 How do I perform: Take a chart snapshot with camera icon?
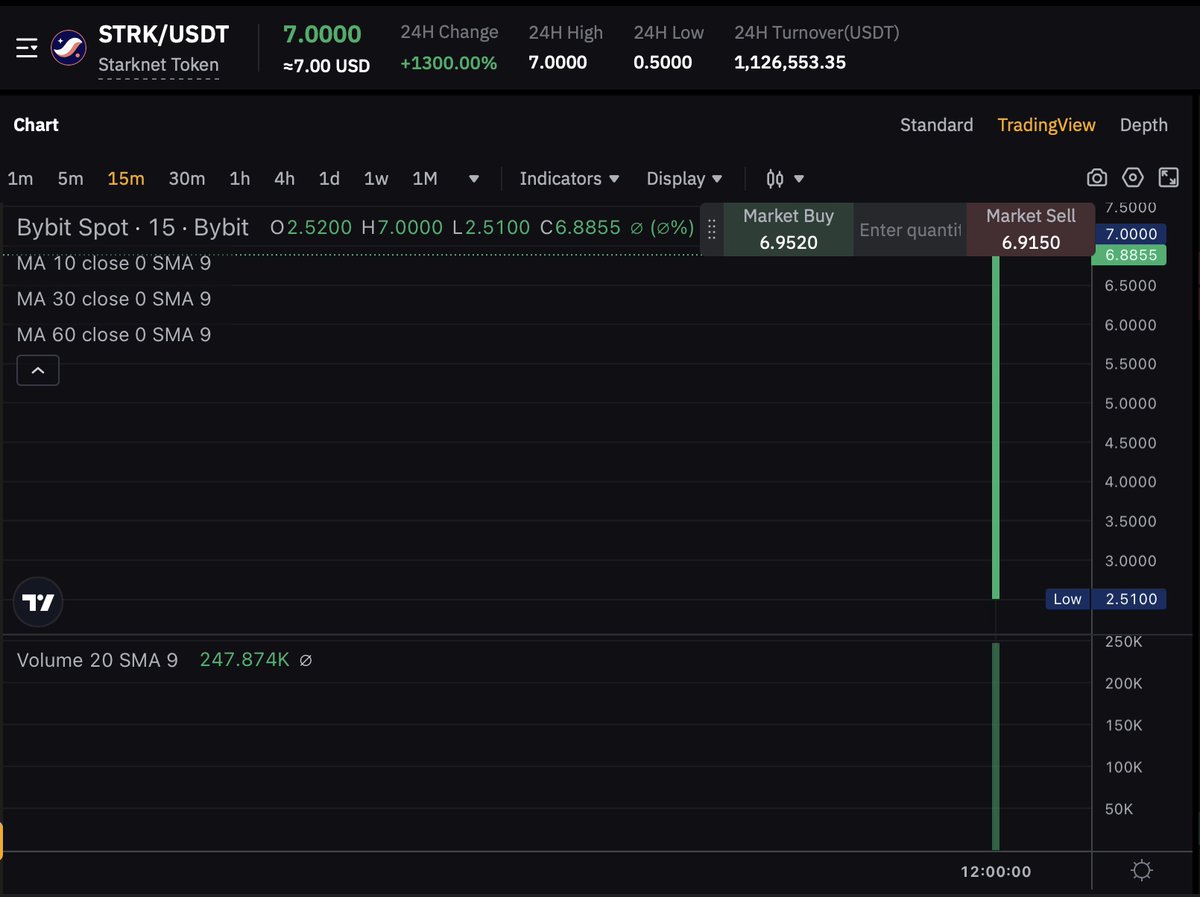point(1097,178)
